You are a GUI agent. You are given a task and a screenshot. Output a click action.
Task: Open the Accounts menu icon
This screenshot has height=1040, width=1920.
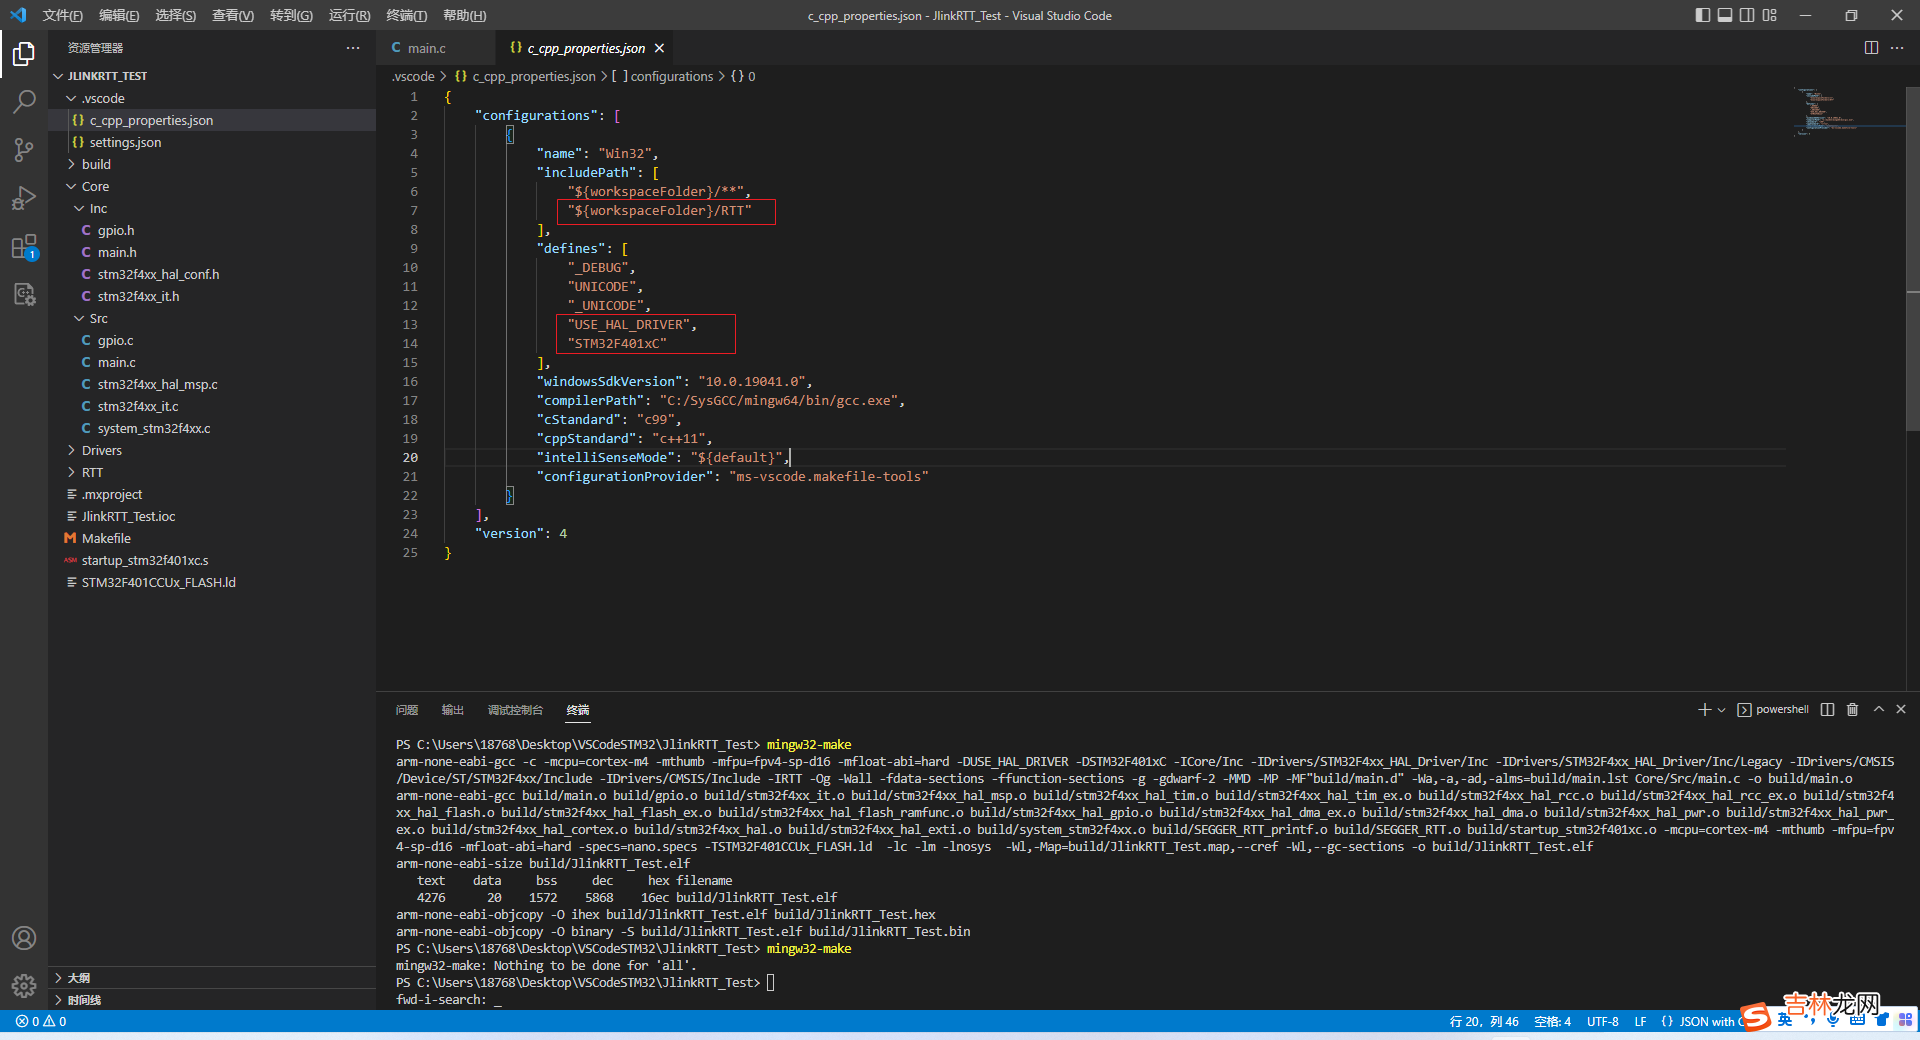click(x=24, y=938)
